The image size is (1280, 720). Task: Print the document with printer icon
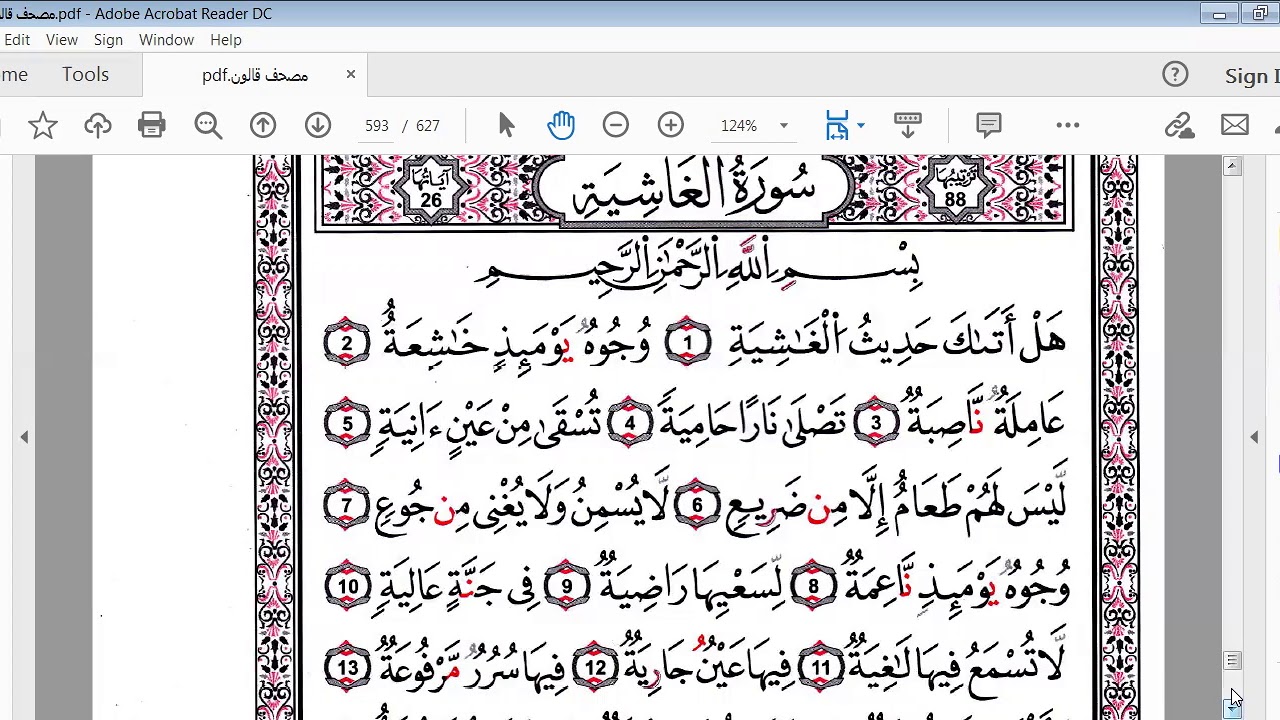tap(152, 125)
